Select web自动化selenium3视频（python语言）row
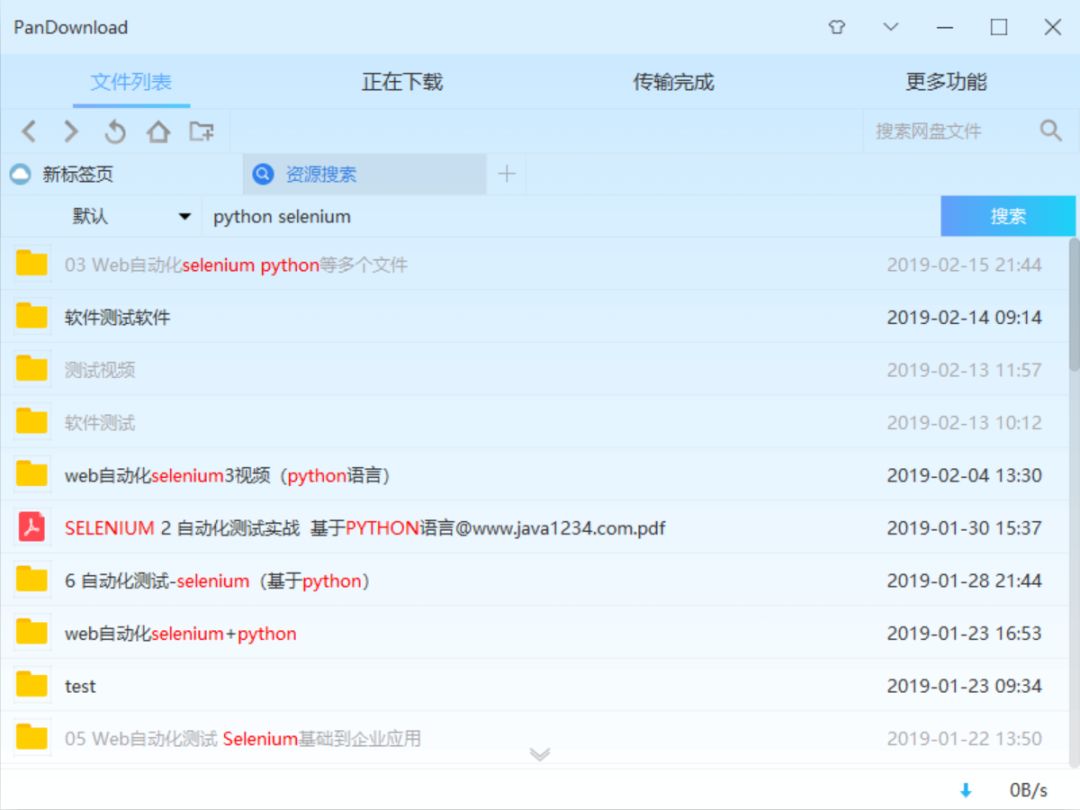The height and width of the screenshot is (810, 1080). (x=534, y=475)
